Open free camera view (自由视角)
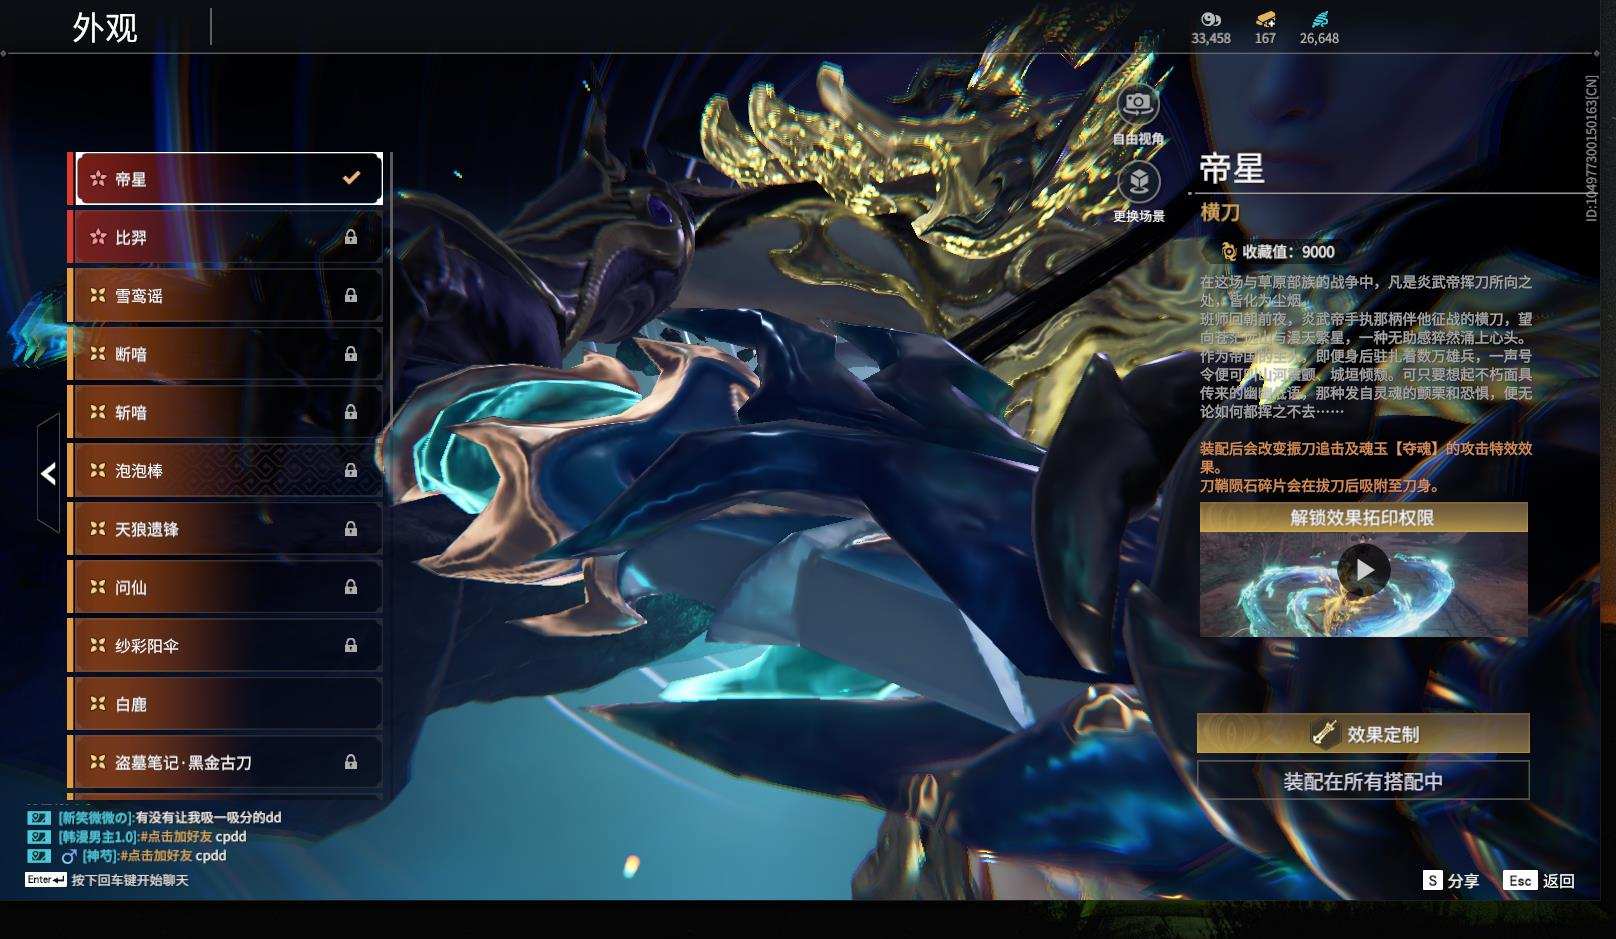The width and height of the screenshot is (1616, 939). click(x=1138, y=114)
